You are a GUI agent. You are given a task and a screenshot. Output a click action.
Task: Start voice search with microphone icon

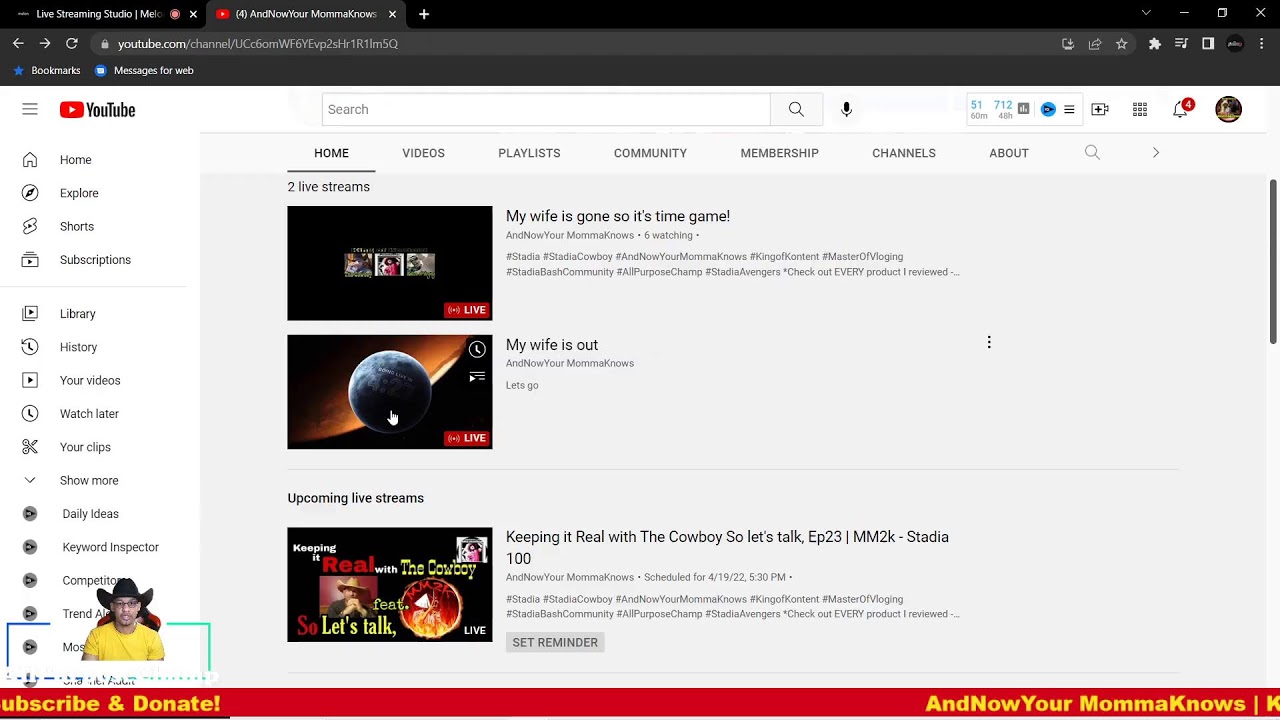point(846,109)
